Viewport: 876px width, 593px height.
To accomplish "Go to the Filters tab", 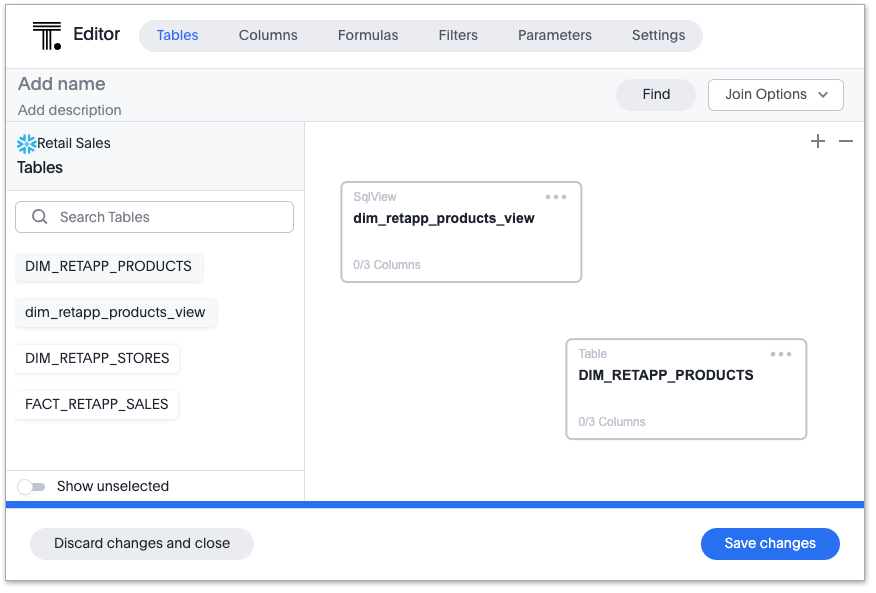I will click(458, 36).
